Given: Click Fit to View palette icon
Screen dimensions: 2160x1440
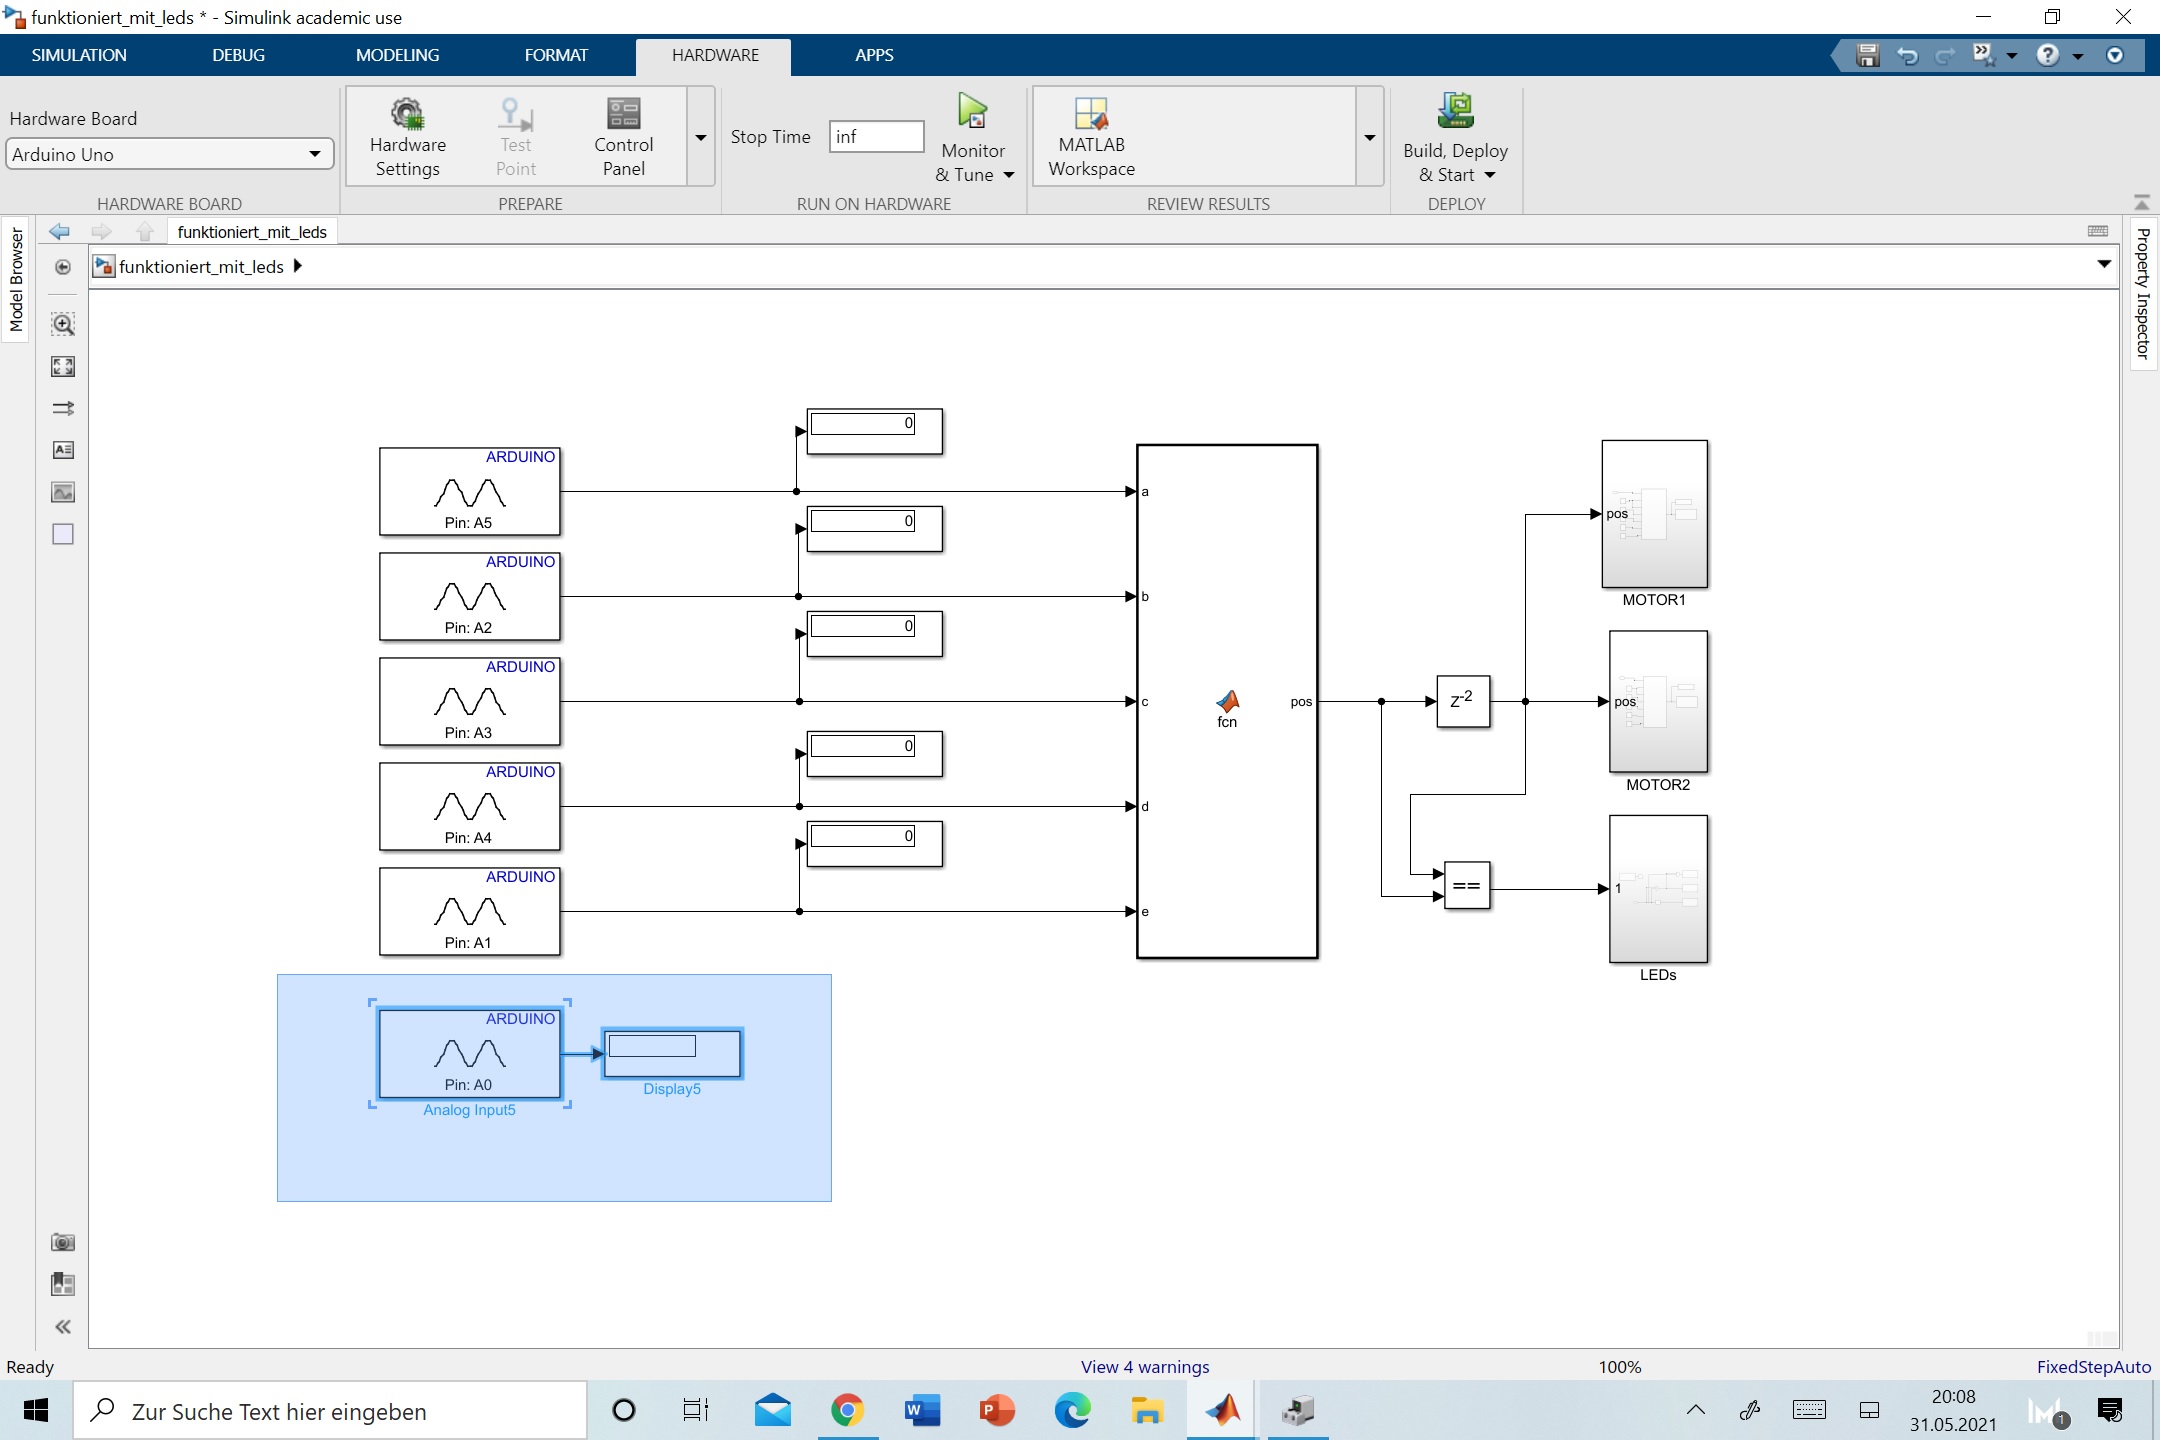Looking at the screenshot, I should [63, 366].
